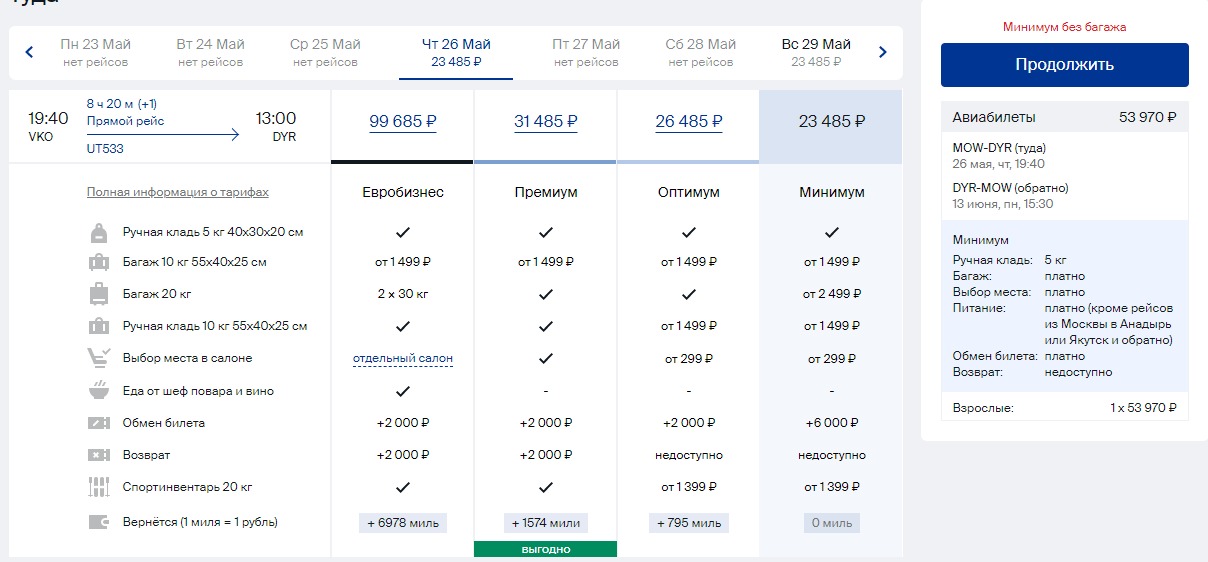Screen dimensions: 1208x562
Task: Select the Чт 26 Май date tab
Action: 456,52
